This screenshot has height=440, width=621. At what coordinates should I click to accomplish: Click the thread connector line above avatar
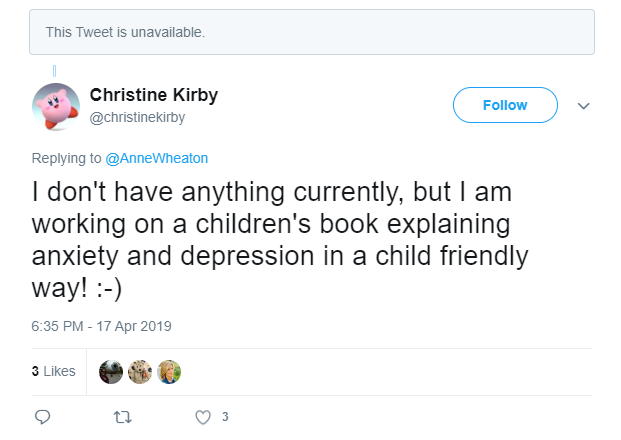point(55,71)
